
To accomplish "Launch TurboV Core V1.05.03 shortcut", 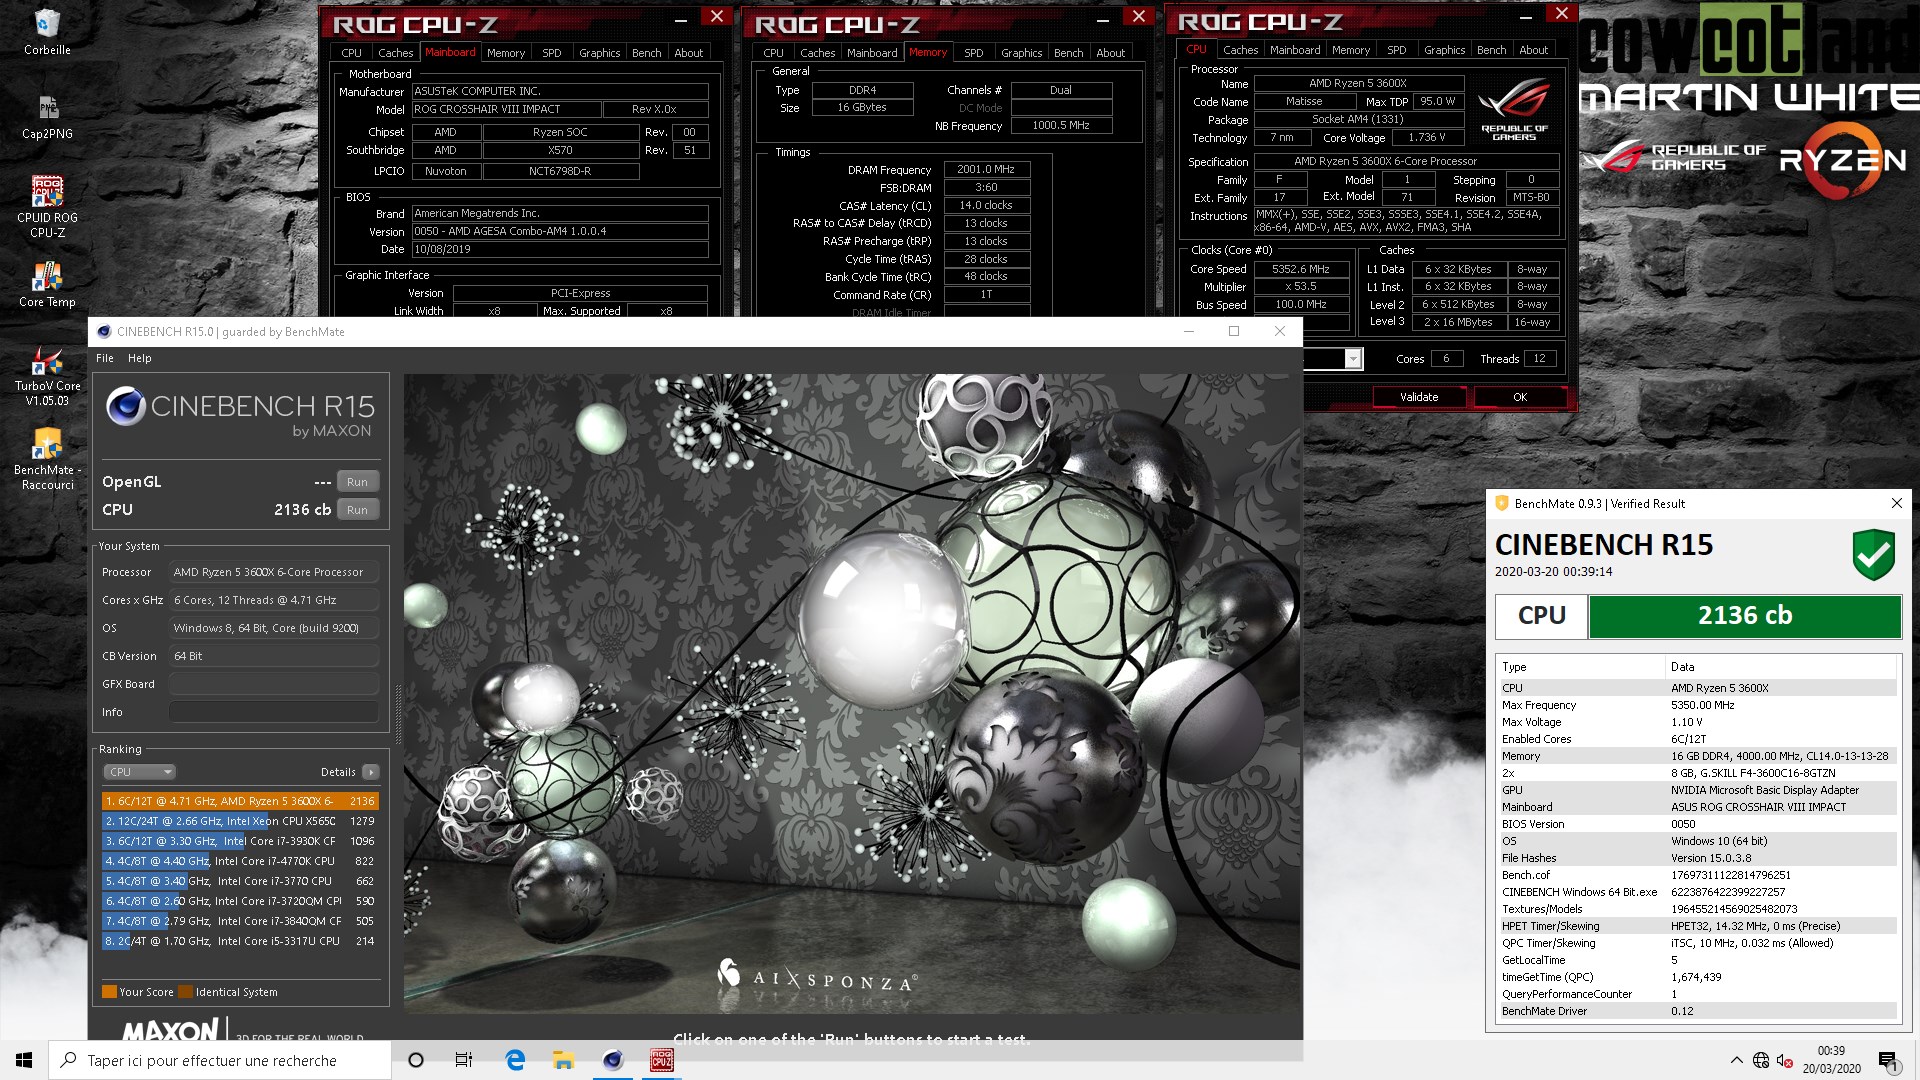I will point(47,375).
